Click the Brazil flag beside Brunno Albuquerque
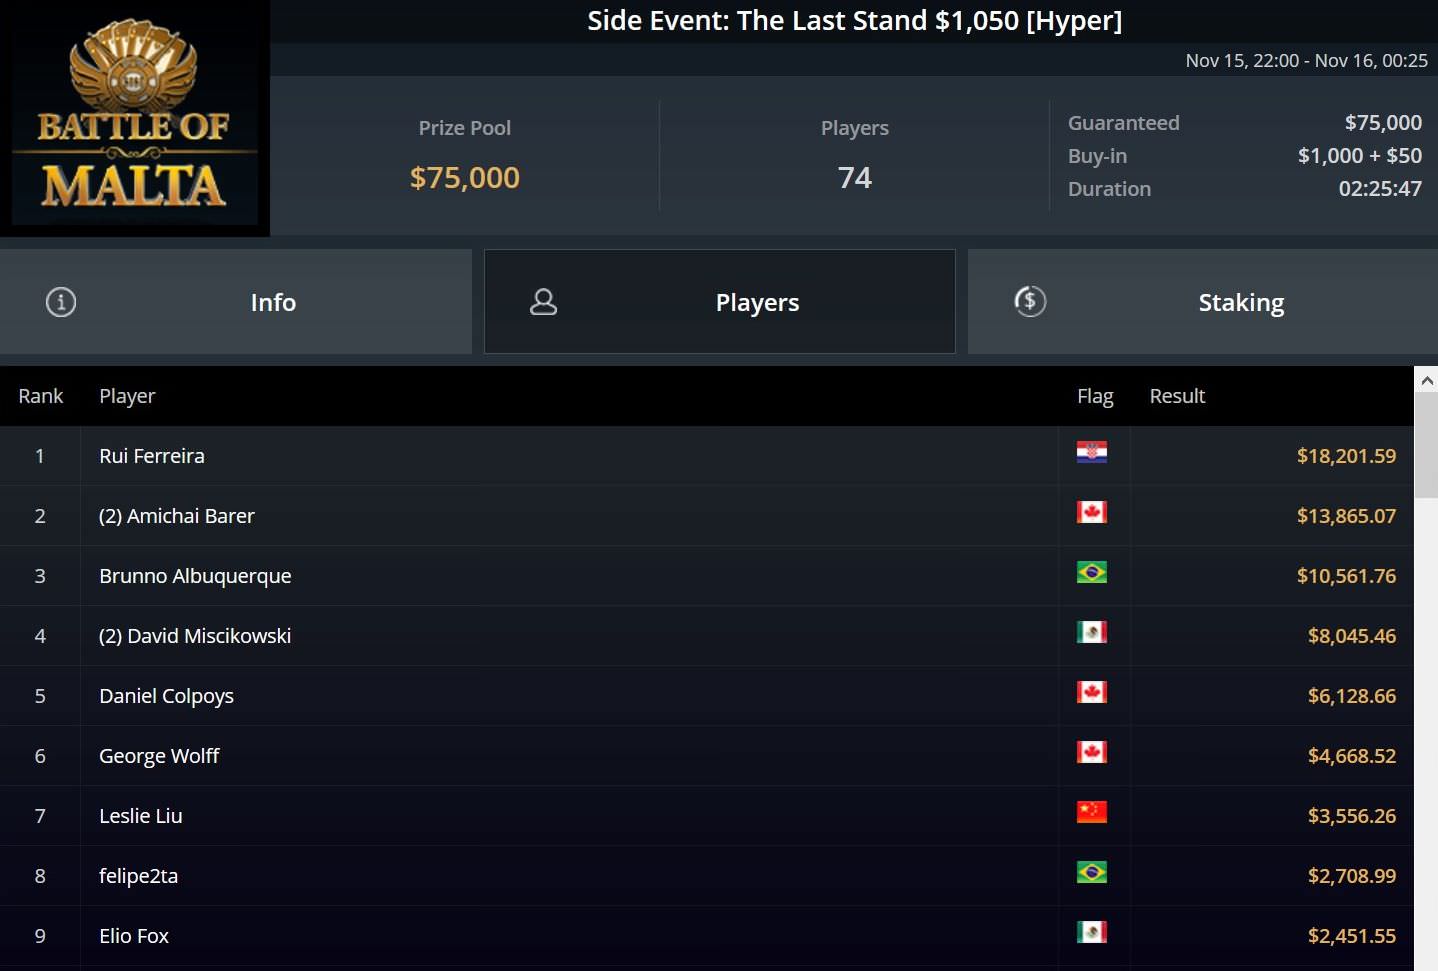 click(x=1091, y=573)
